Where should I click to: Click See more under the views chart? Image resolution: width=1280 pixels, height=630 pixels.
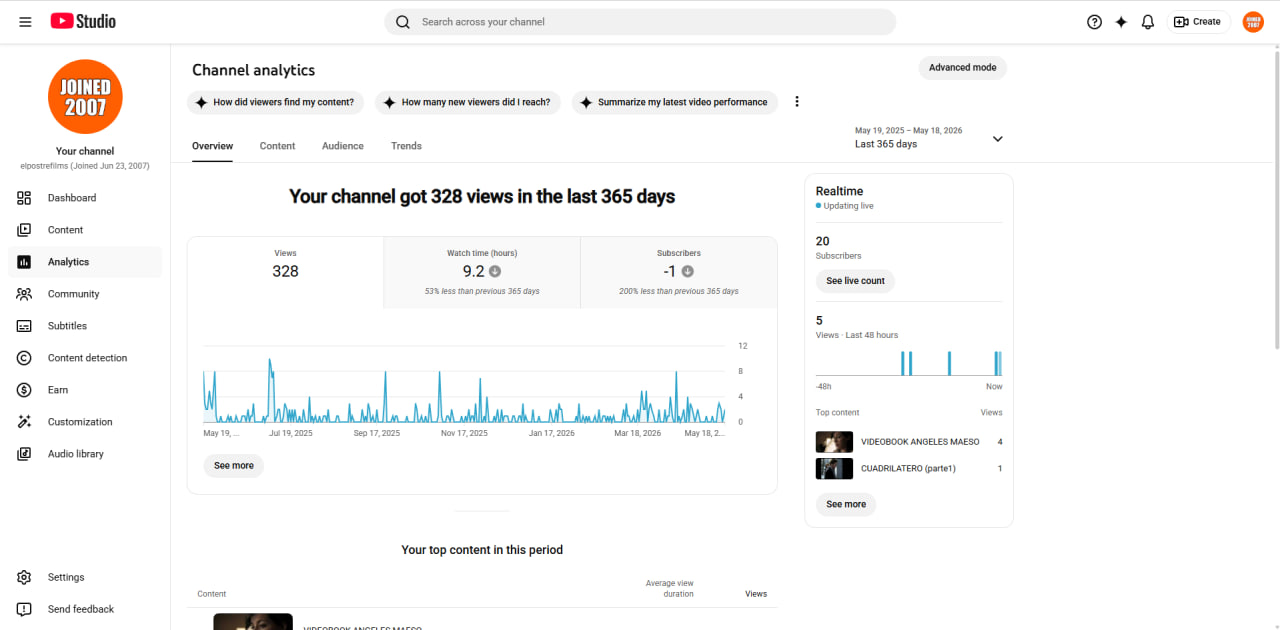pyautogui.click(x=234, y=466)
